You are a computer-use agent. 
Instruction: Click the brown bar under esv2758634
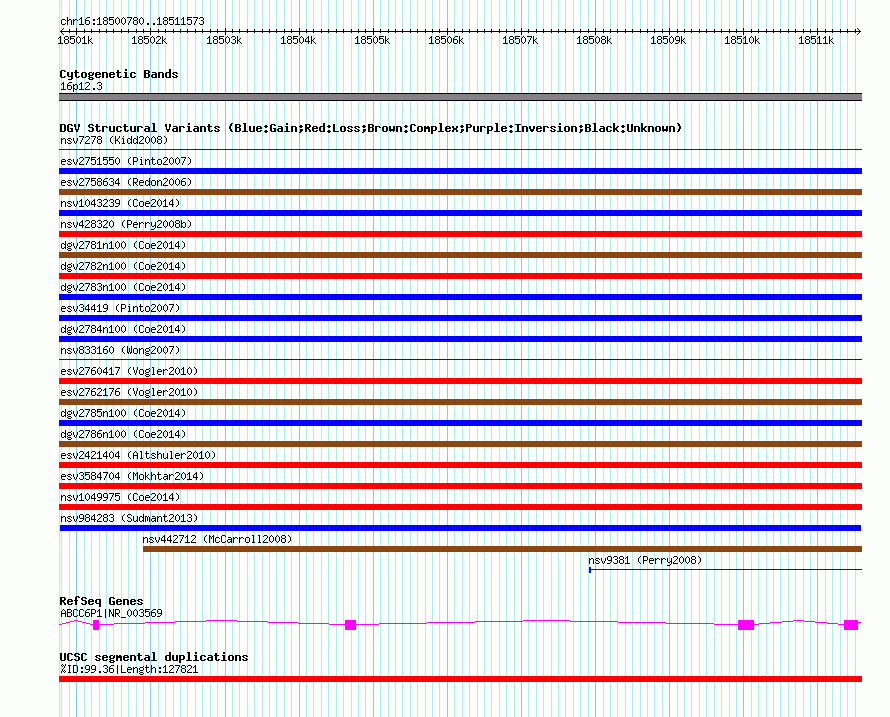[x=460, y=192]
